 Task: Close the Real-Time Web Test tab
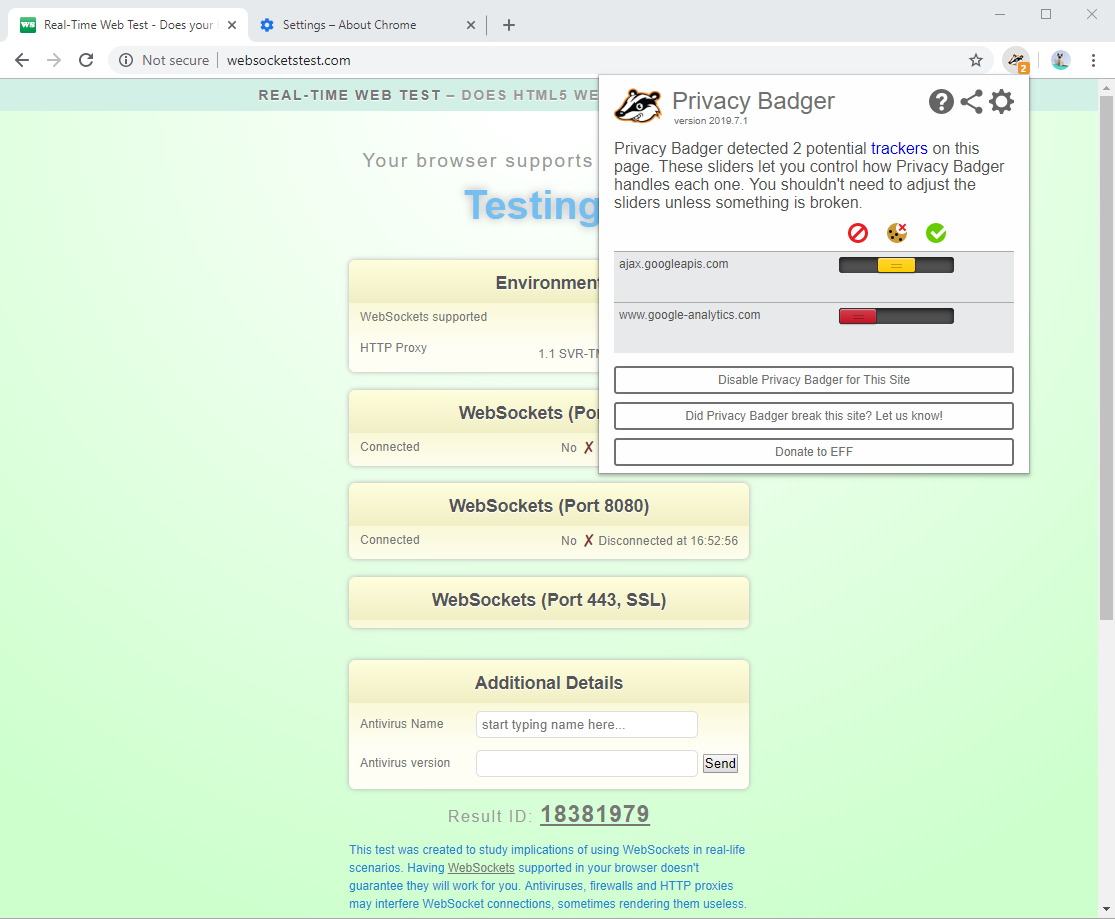[x=232, y=25]
